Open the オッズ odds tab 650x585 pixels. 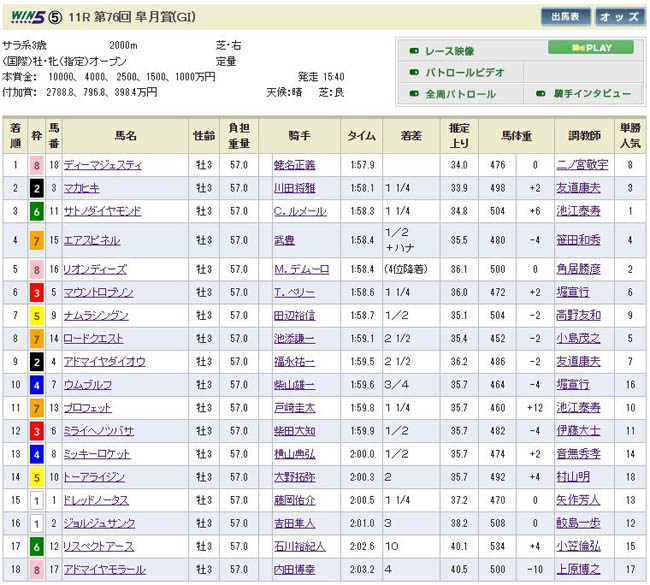tap(619, 16)
